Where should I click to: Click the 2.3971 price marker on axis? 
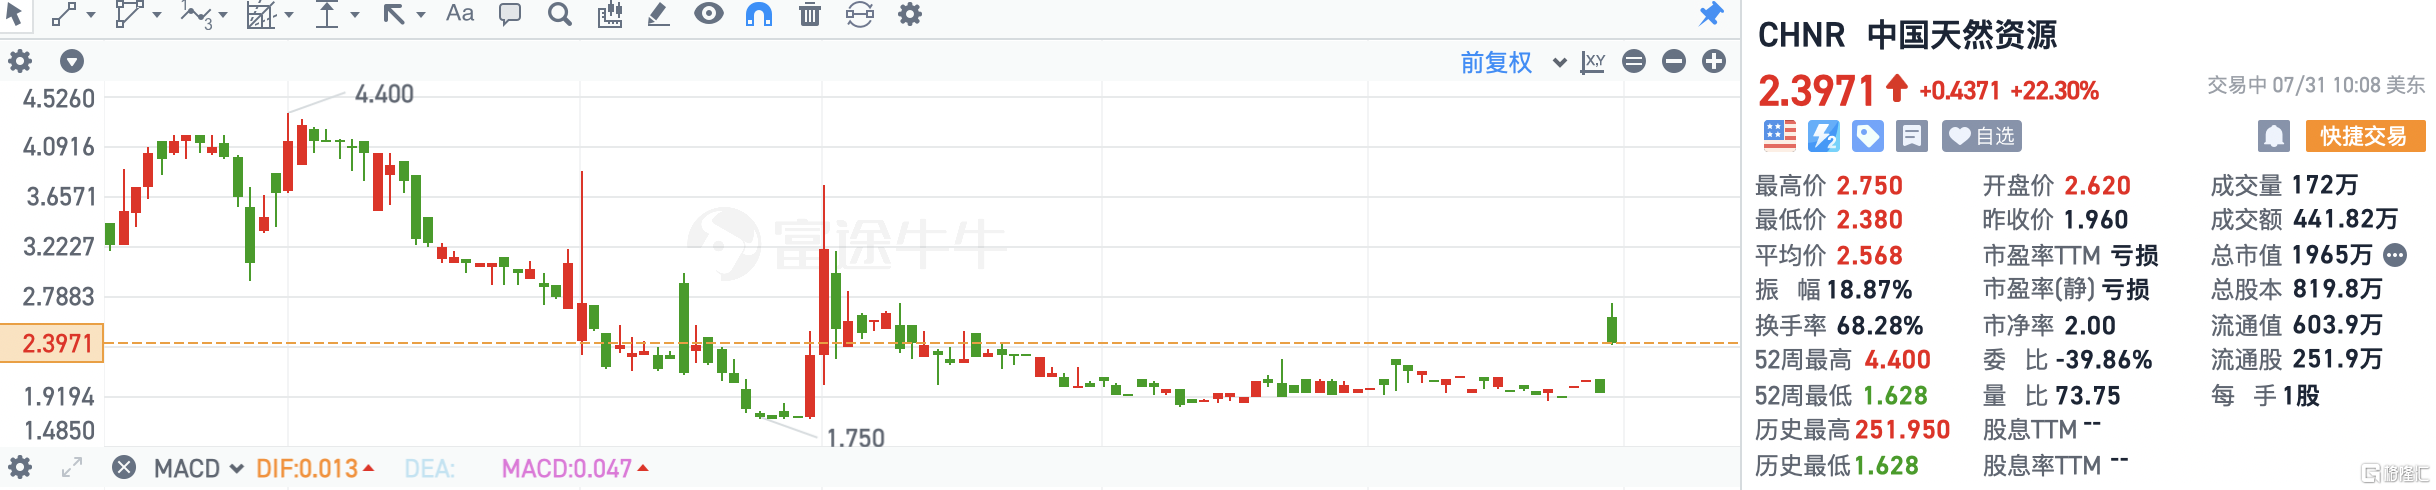[52, 343]
